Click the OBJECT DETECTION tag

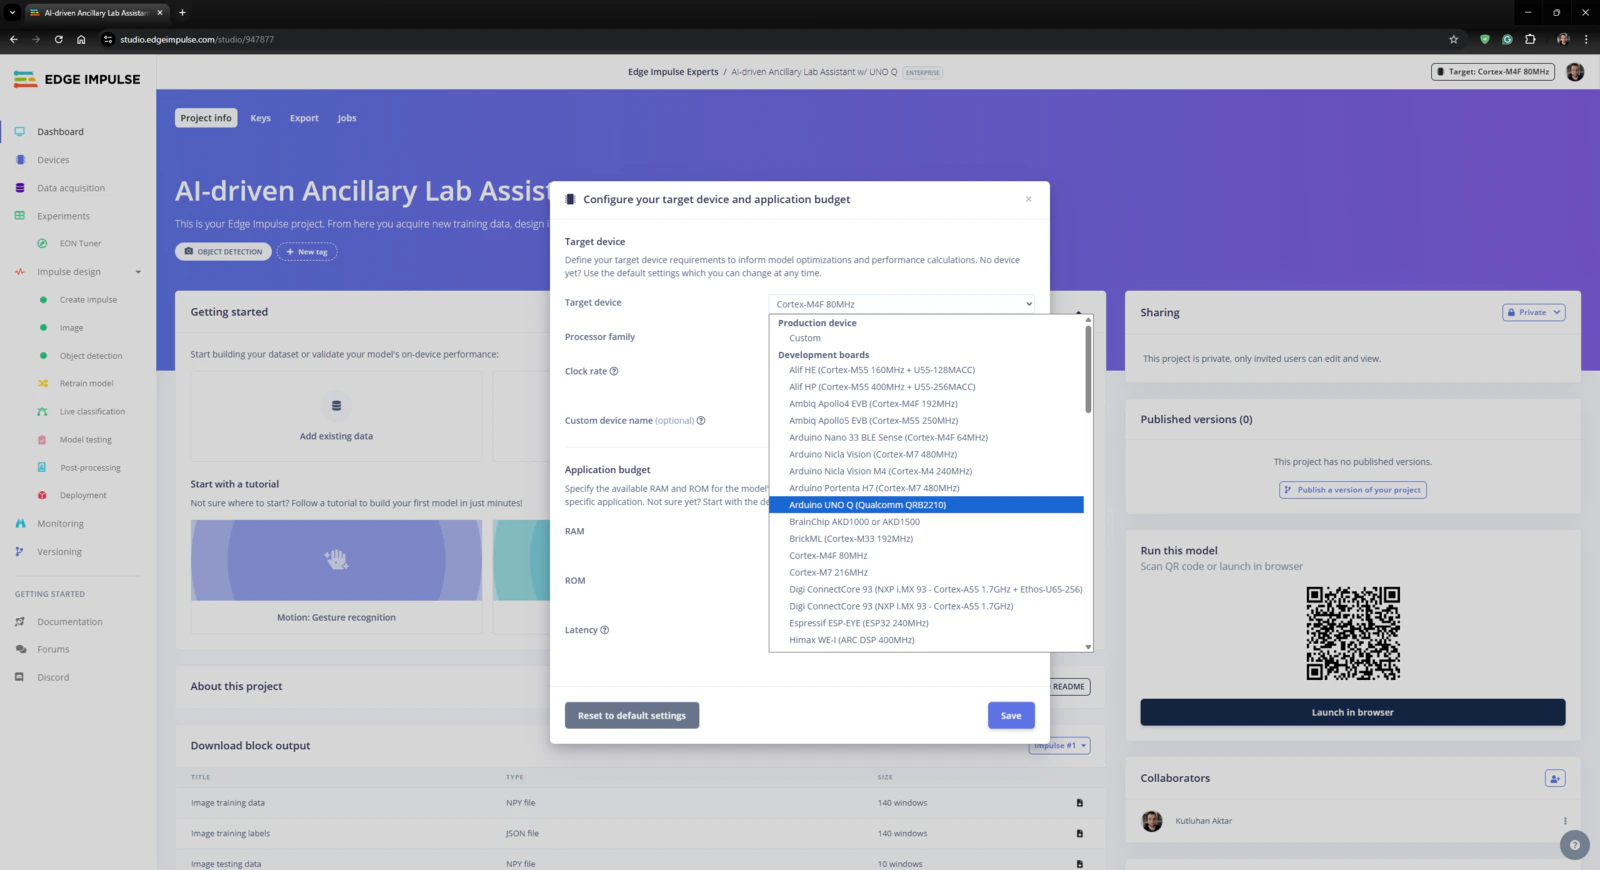pos(223,252)
